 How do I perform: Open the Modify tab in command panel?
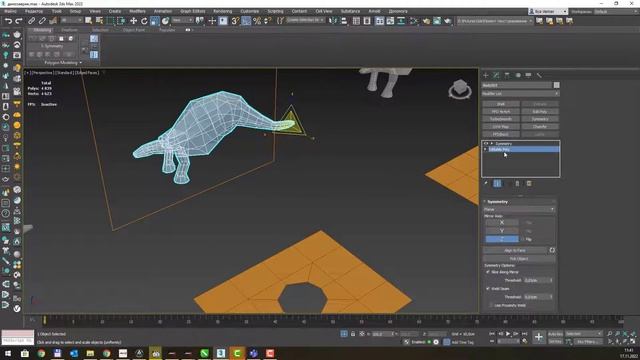click(x=496, y=75)
